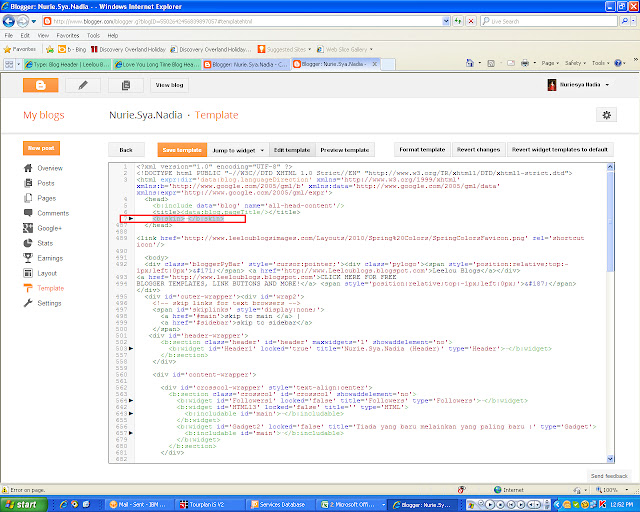Click the Overview house icon
Screen dimensions: 640x512
tap(28, 168)
